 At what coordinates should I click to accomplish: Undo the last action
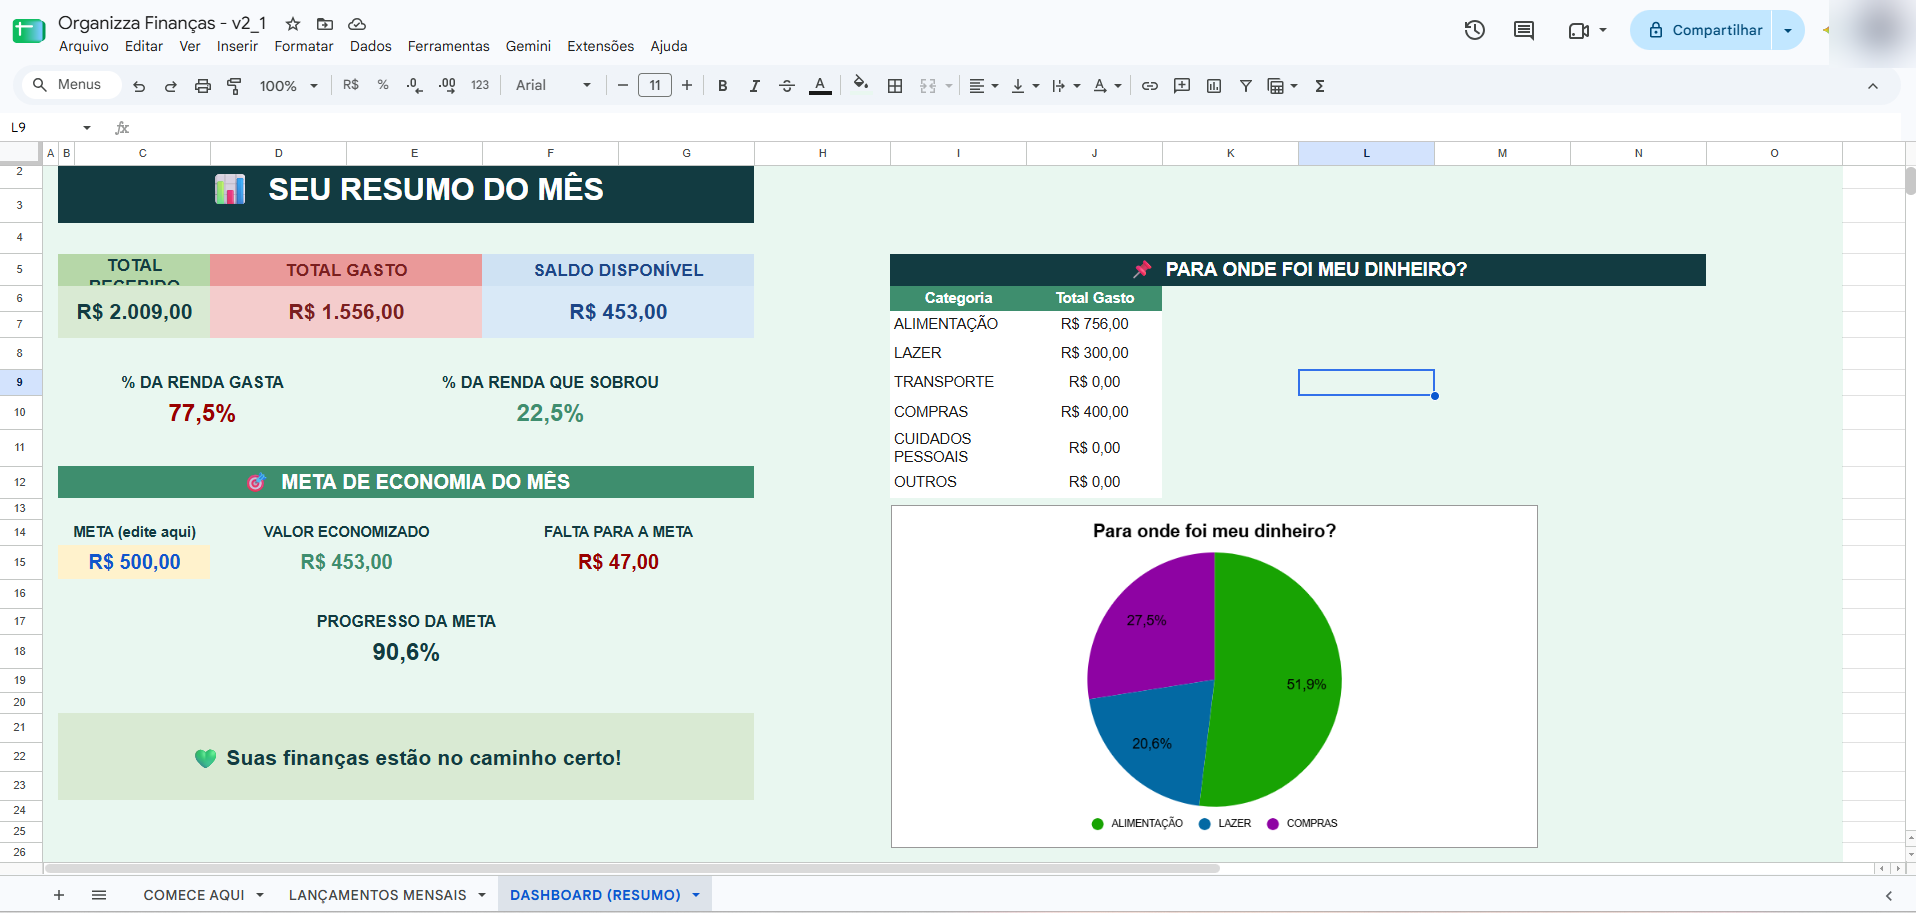click(x=139, y=86)
